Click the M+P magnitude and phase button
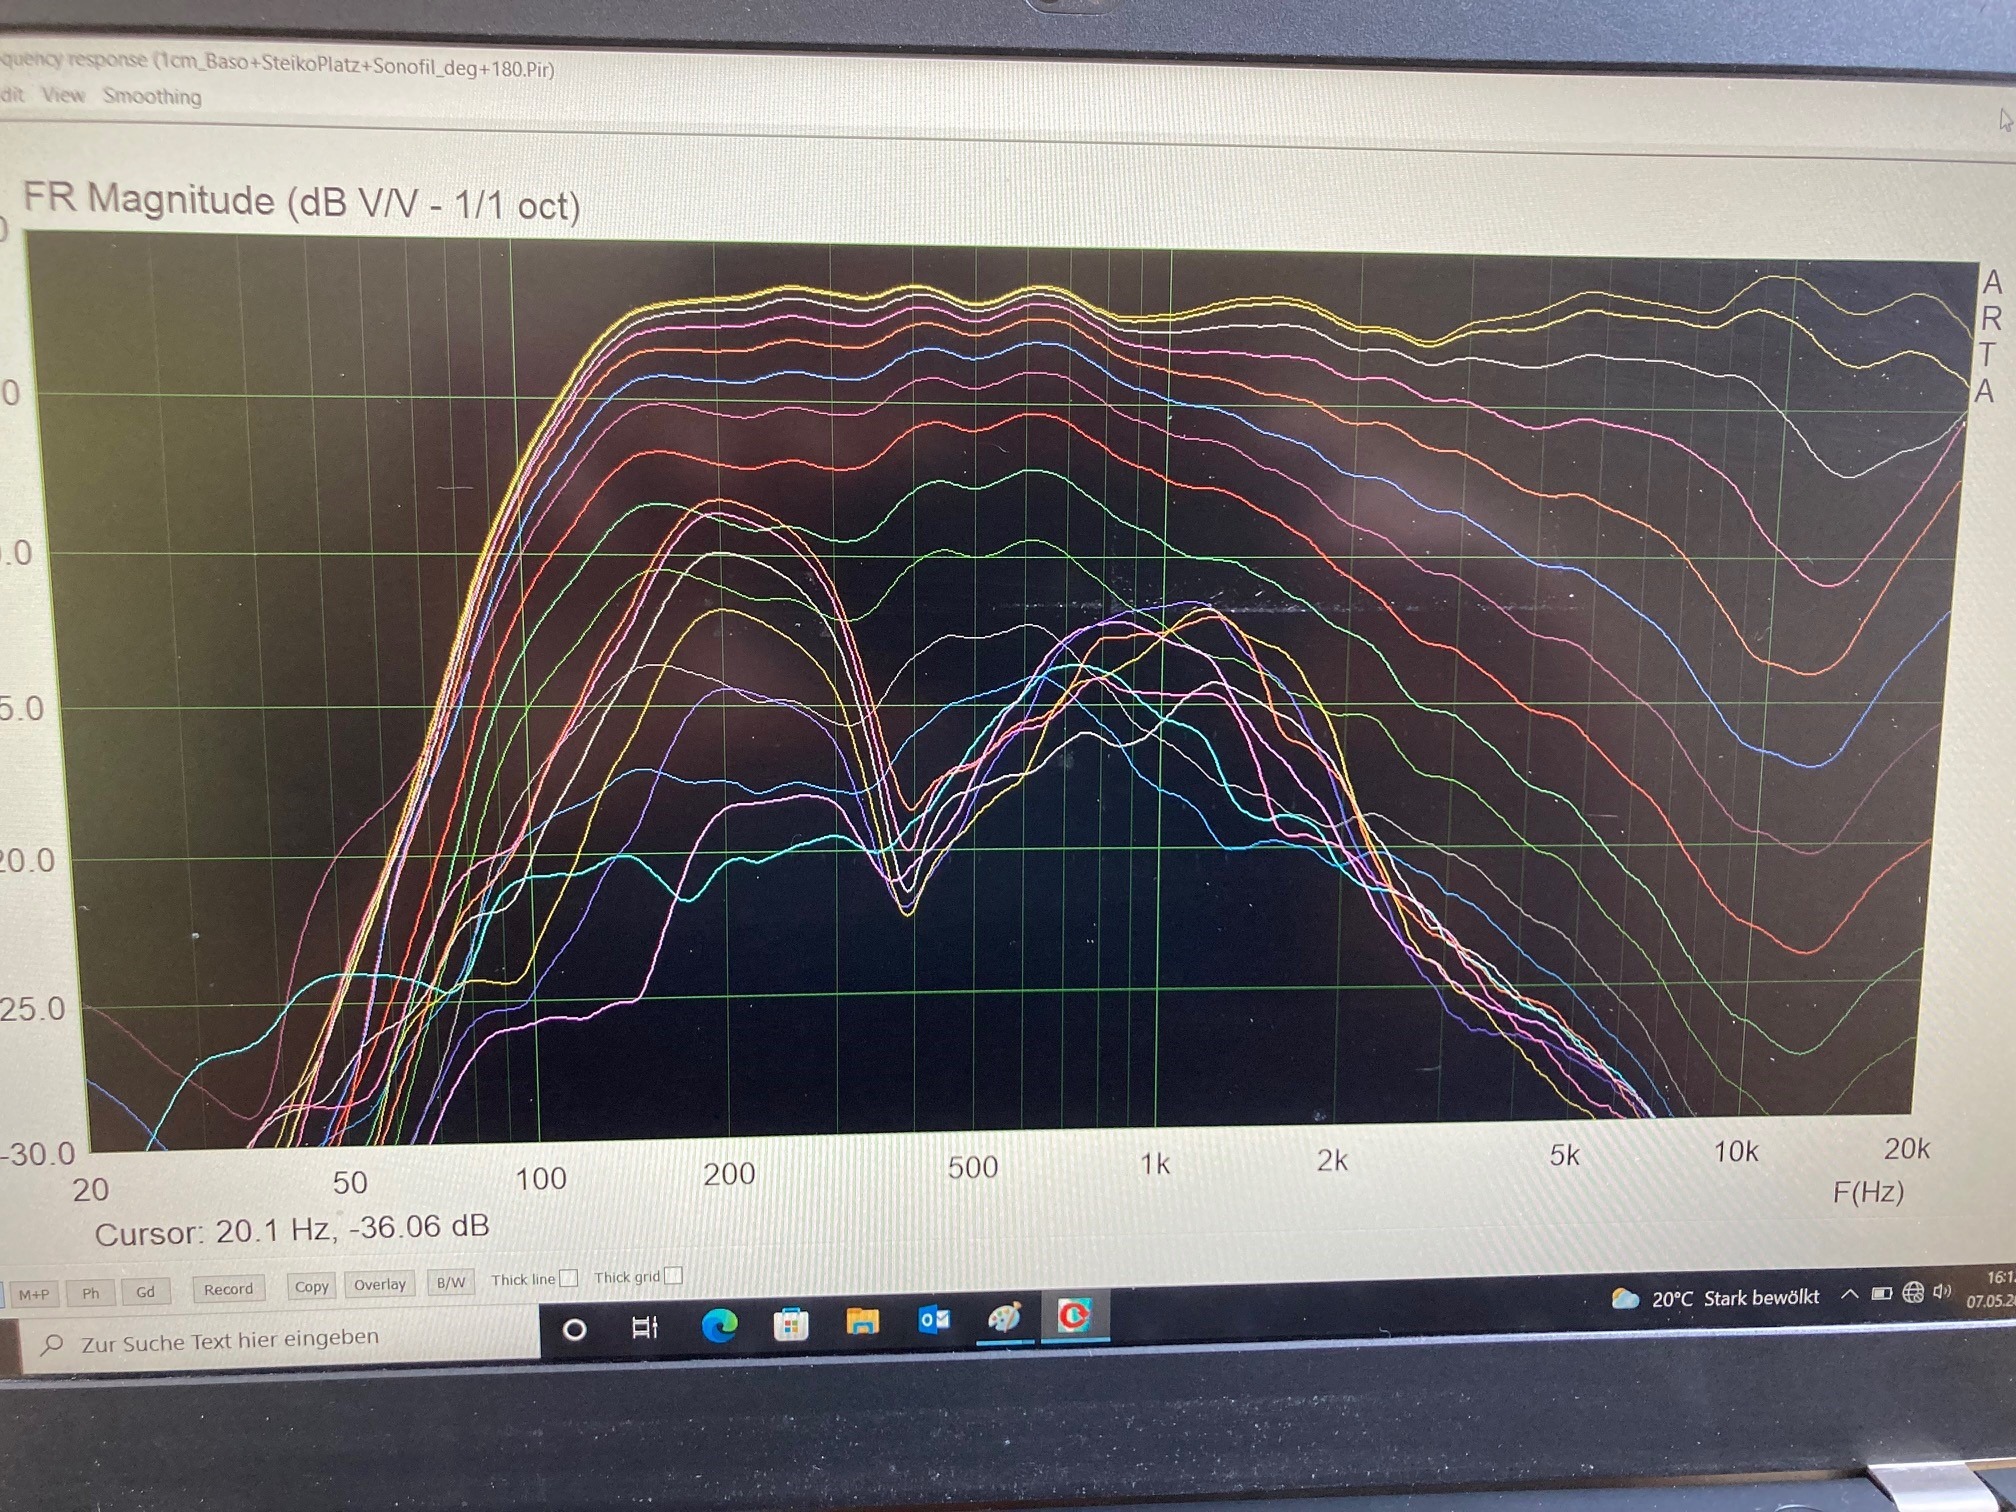The width and height of the screenshot is (2016, 1512). (x=33, y=1294)
